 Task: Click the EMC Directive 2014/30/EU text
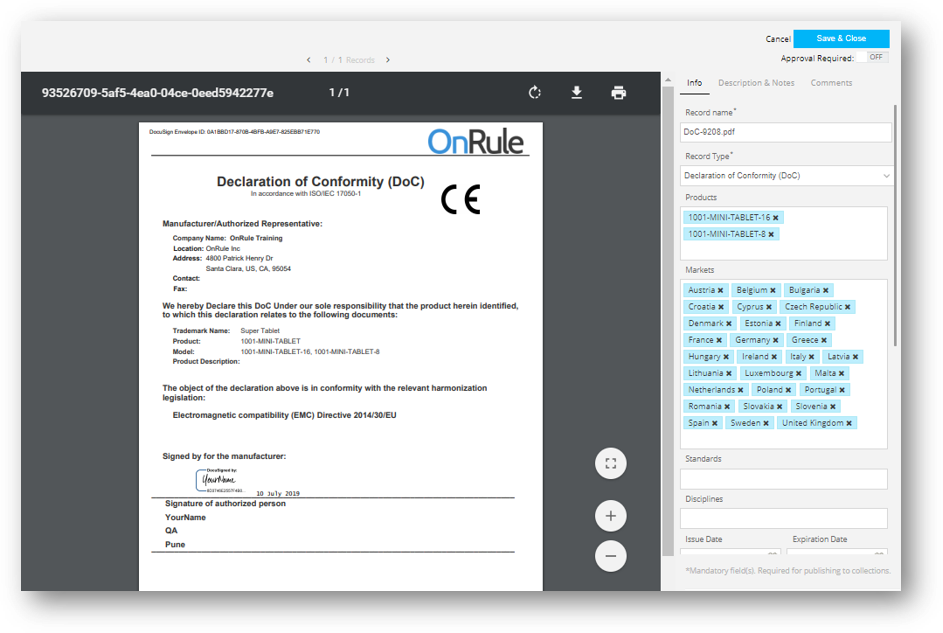(x=284, y=415)
